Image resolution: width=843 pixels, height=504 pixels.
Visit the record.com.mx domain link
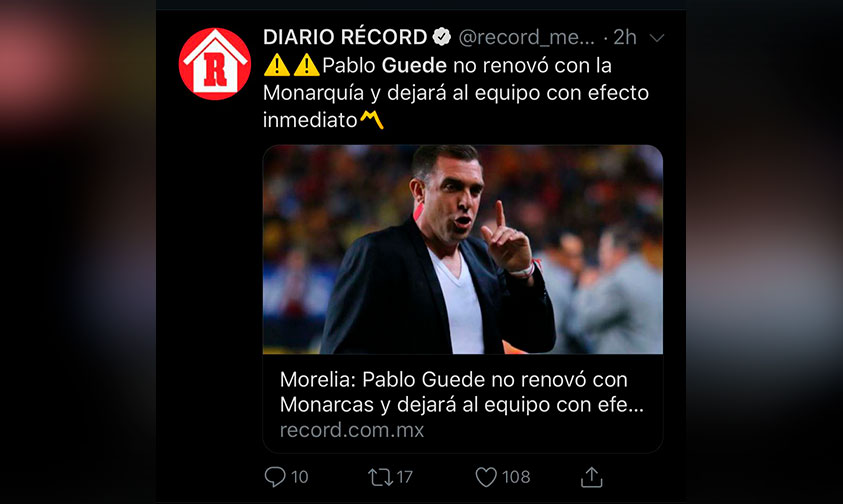coord(352,430)
